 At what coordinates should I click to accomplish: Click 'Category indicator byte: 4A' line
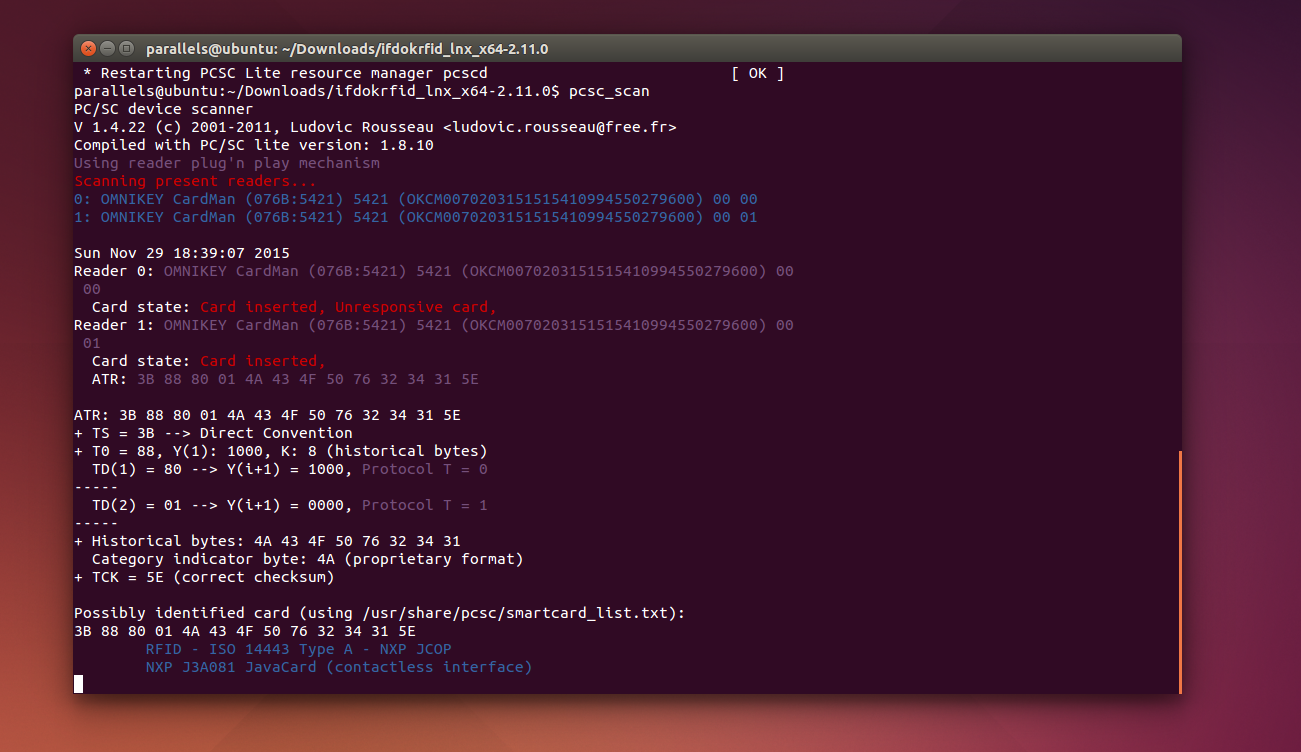(308, 559)
